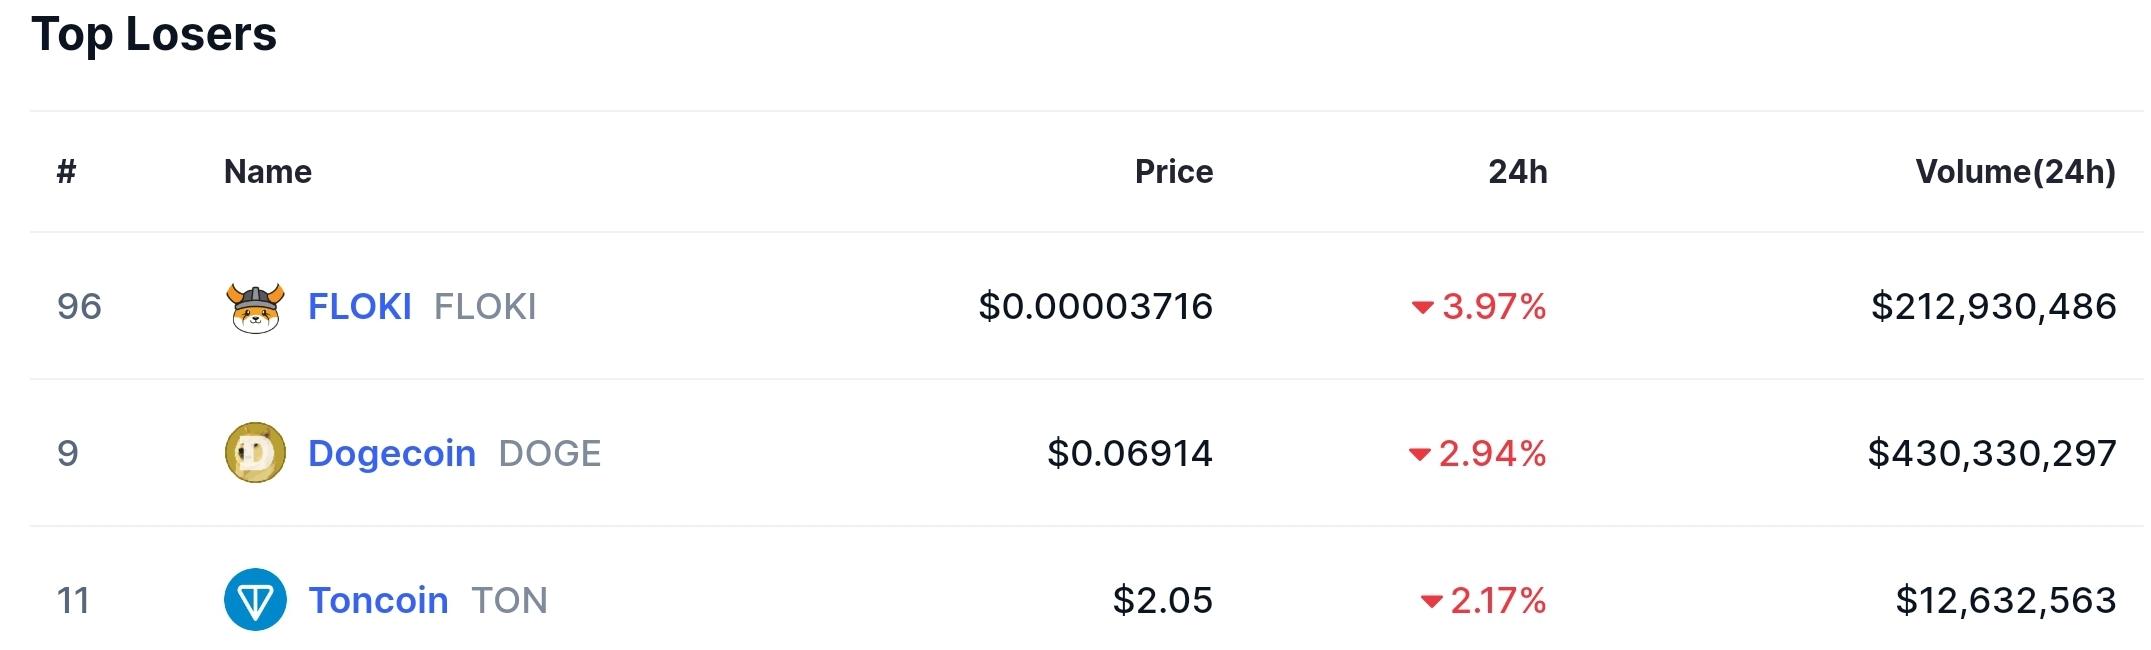Image resolution: width=2151 pixels, height=650 pixels.
Task: Click the FLOKI viking dog coin icon
Action: point(255,307)
